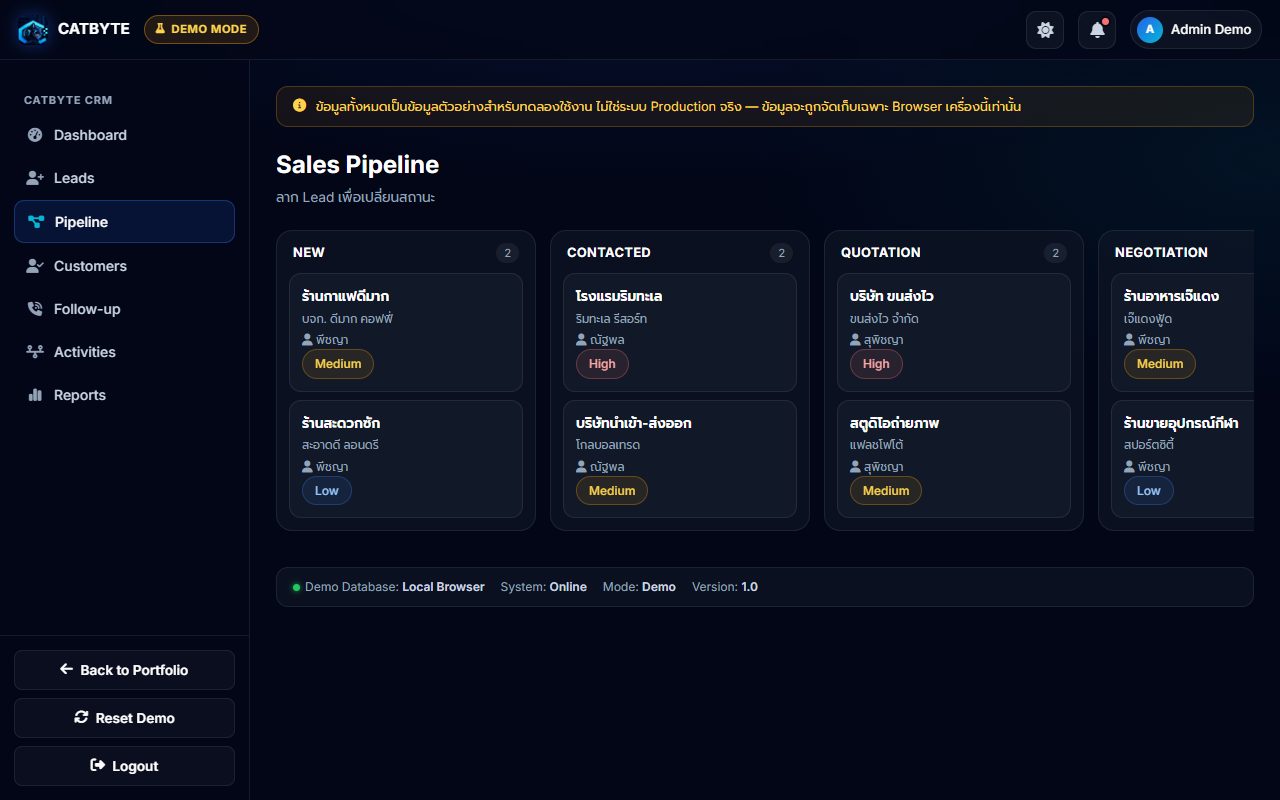Image resolution: width=1280 pixels, height=800 pixels.
Task: Go to the Dashboard menu item
Action: [x=124, y=135]
